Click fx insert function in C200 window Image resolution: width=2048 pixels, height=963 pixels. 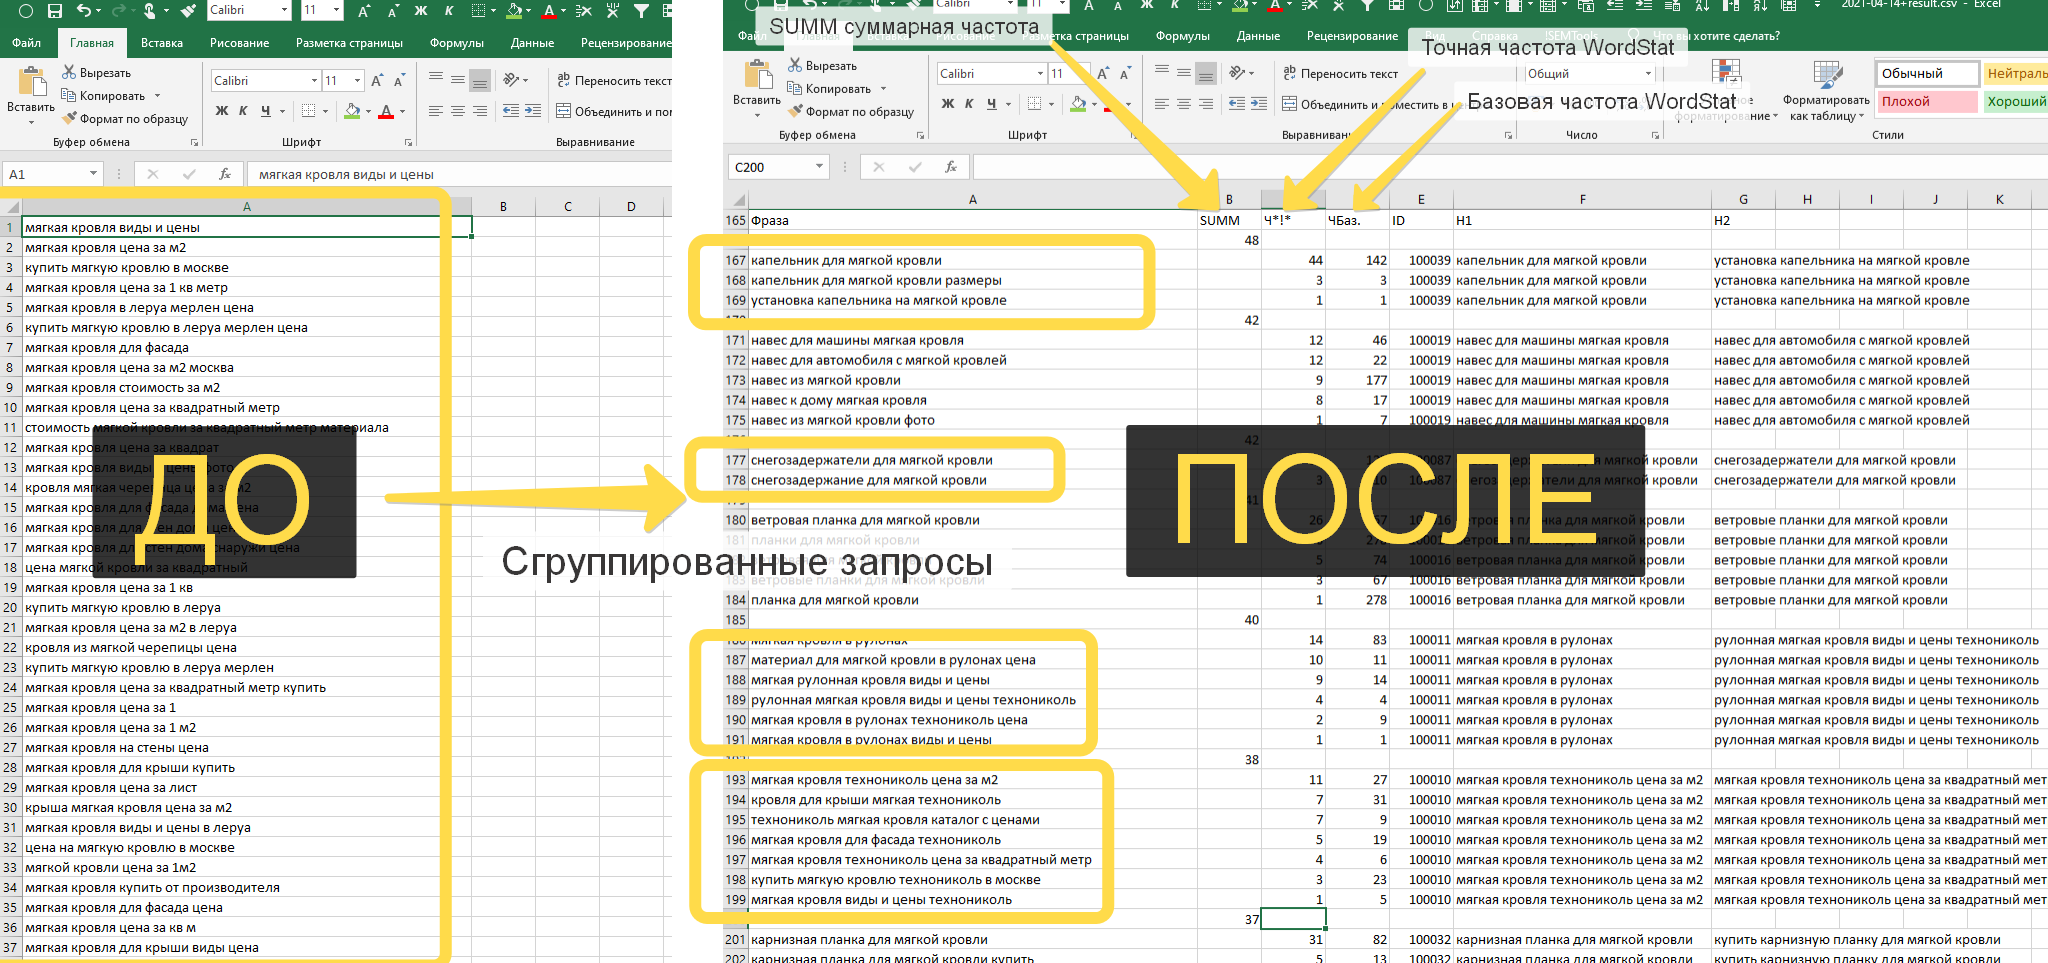point(951,167)
